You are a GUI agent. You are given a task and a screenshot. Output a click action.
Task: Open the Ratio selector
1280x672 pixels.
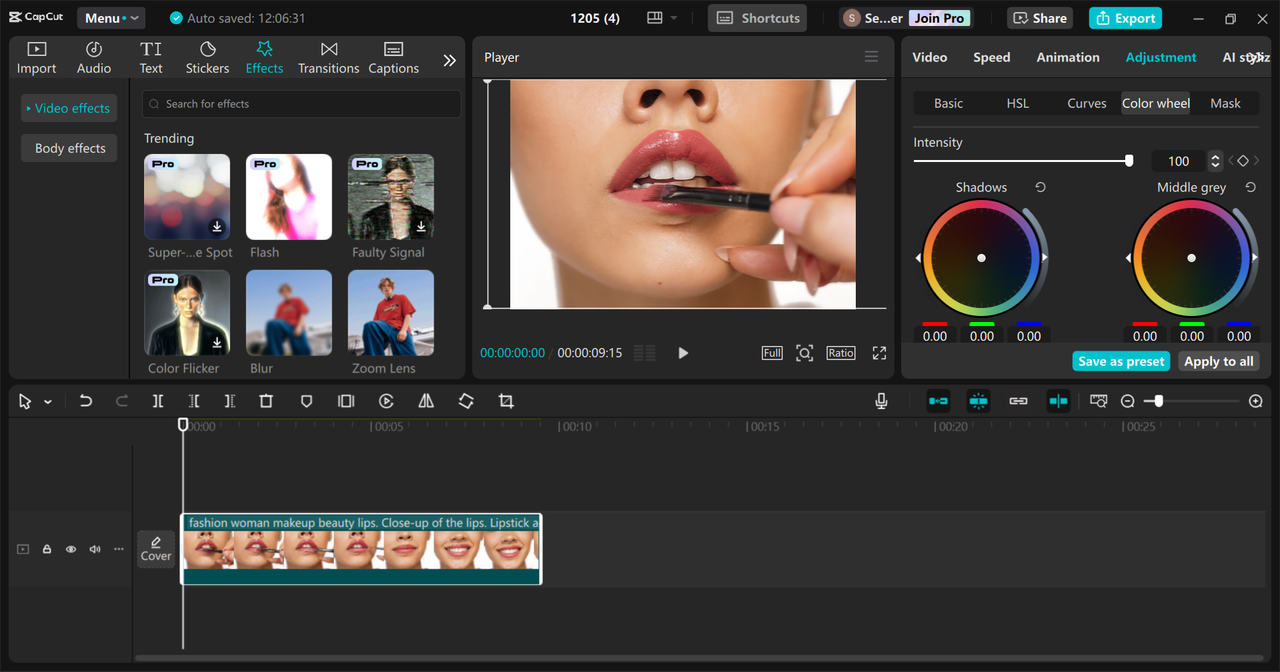[x=840, y=353]
